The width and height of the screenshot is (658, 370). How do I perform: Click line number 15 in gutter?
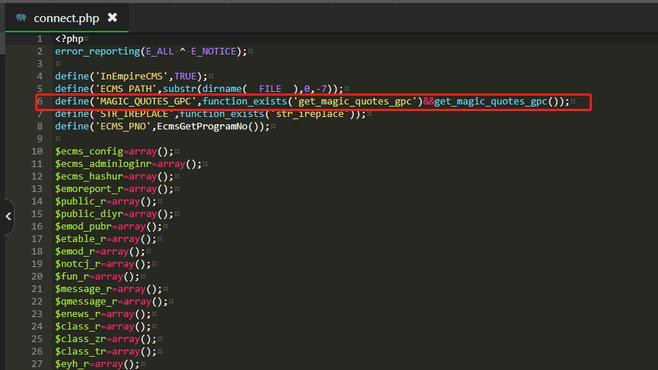37,214
